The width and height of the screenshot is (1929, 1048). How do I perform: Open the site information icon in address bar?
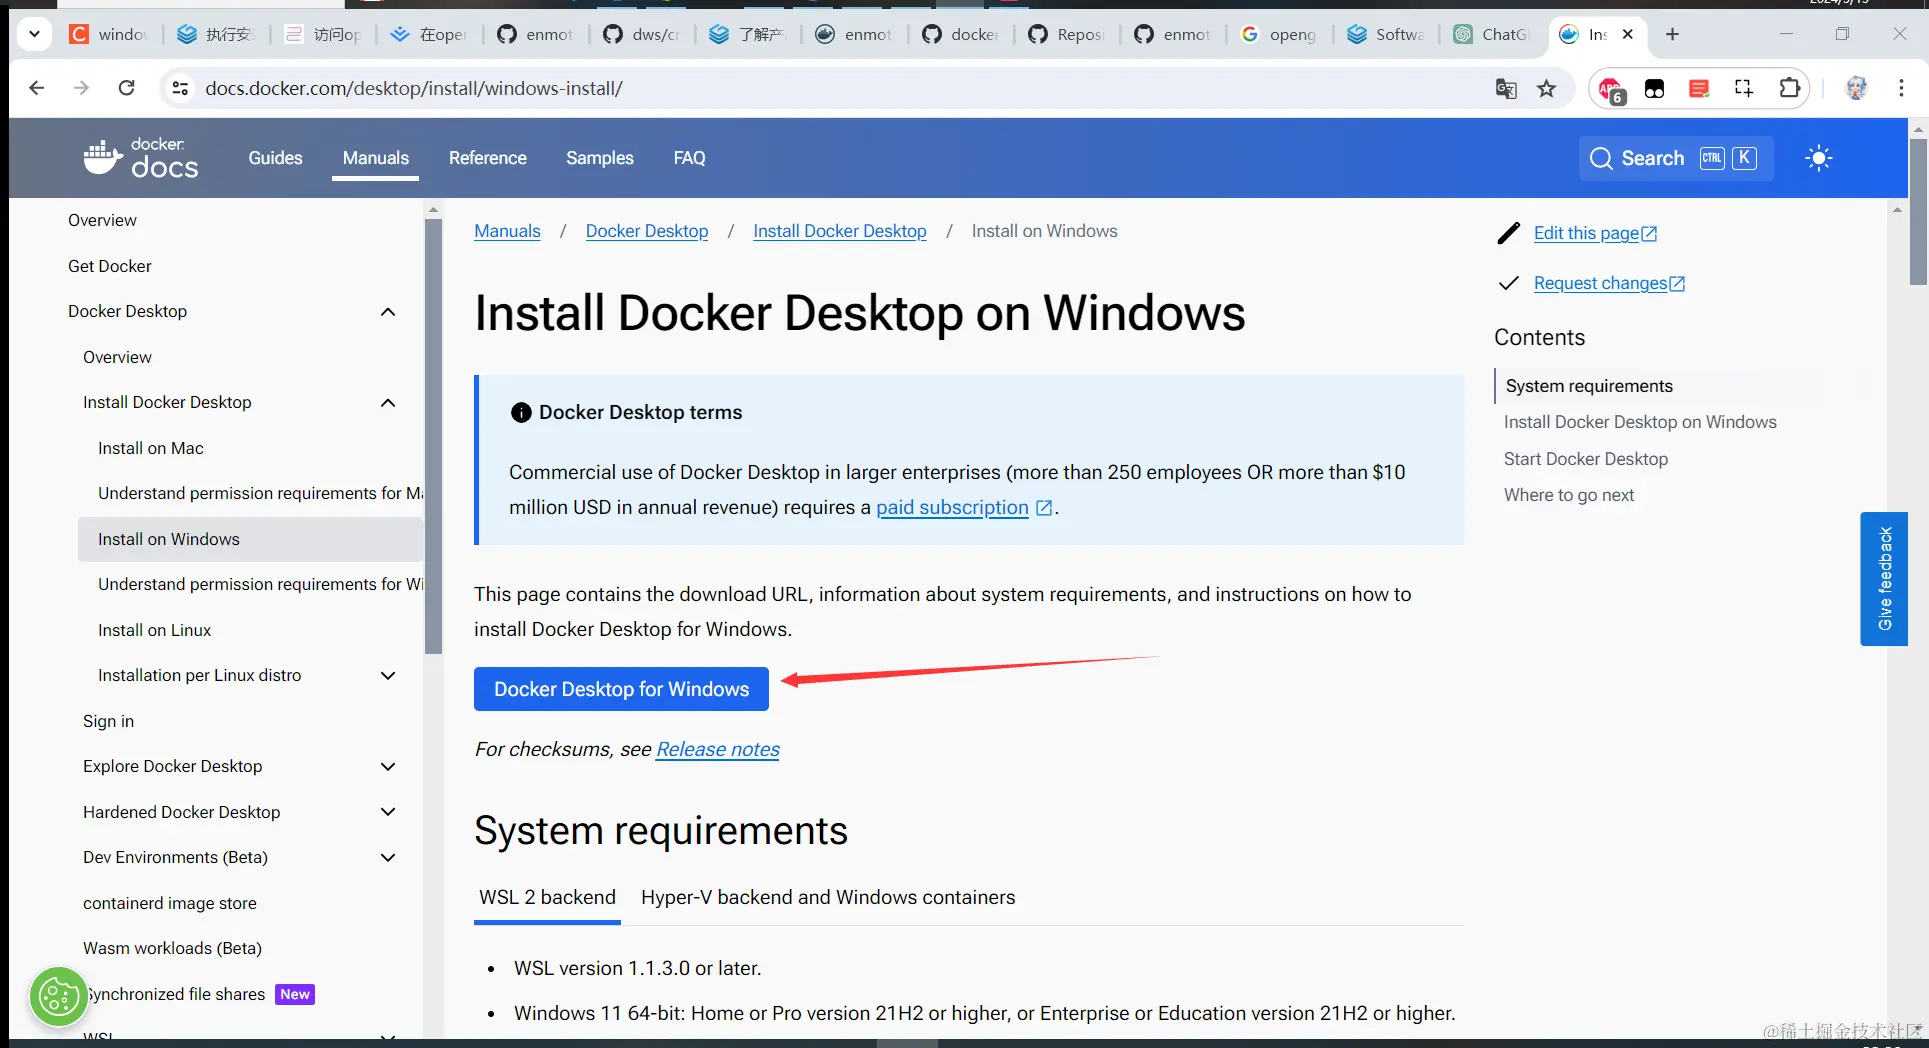click(x=180, y=88)
